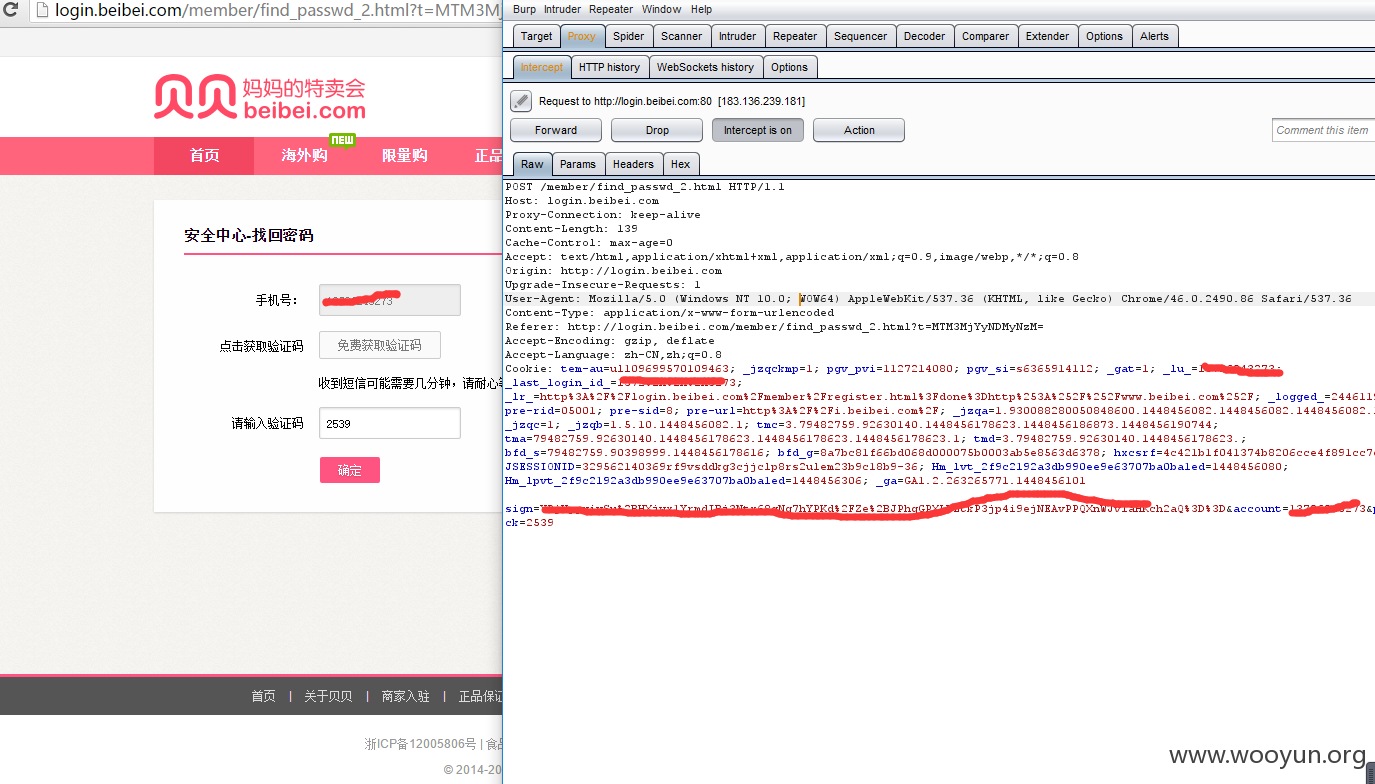The height and width of the screenshot is (784, 1375).
Task: Switch to the Params message view
Action: pyautogui.click(x=578, y=164)
